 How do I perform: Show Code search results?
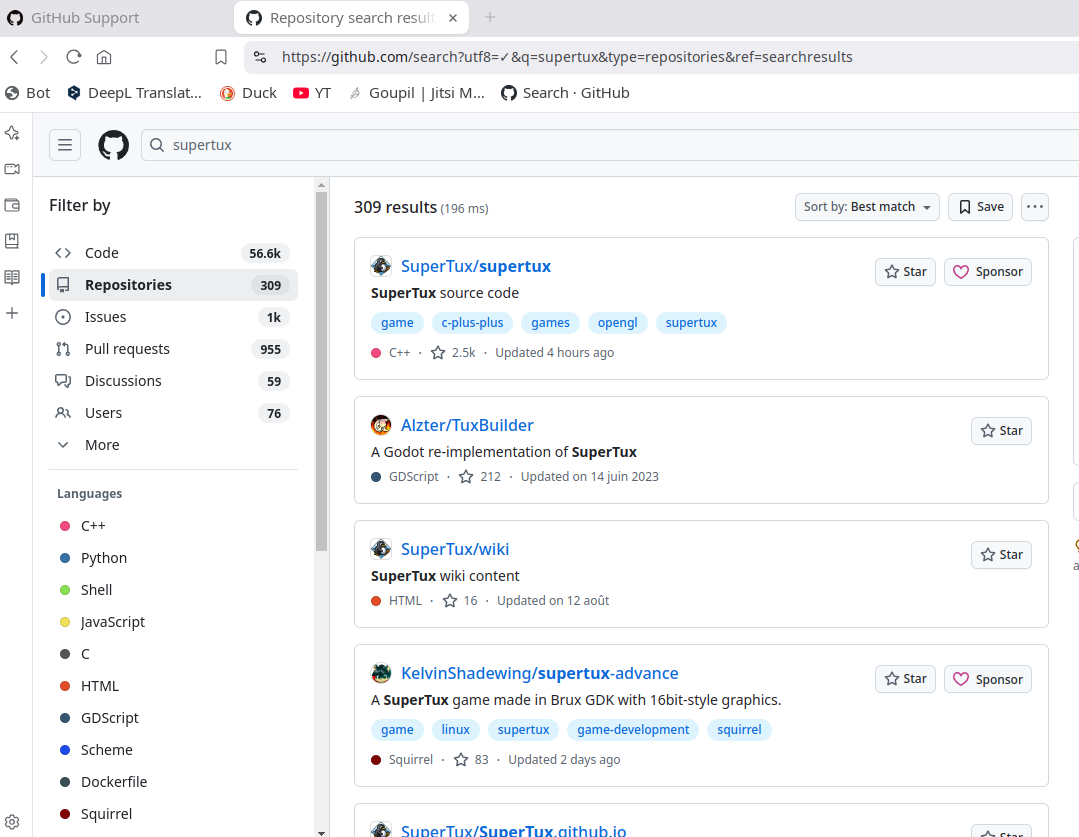click(x=173, y=253)
